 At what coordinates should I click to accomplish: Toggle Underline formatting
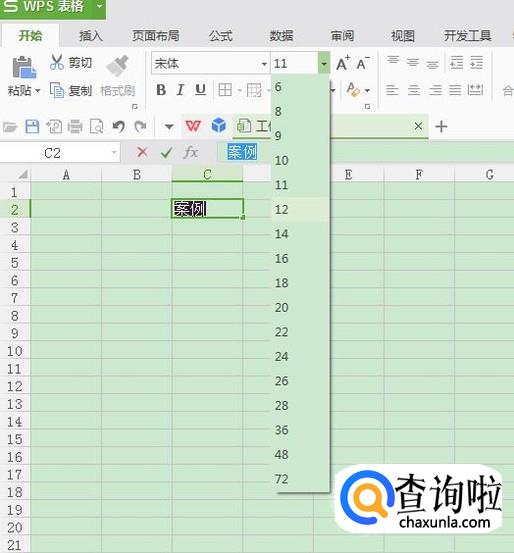coord(200,90)
